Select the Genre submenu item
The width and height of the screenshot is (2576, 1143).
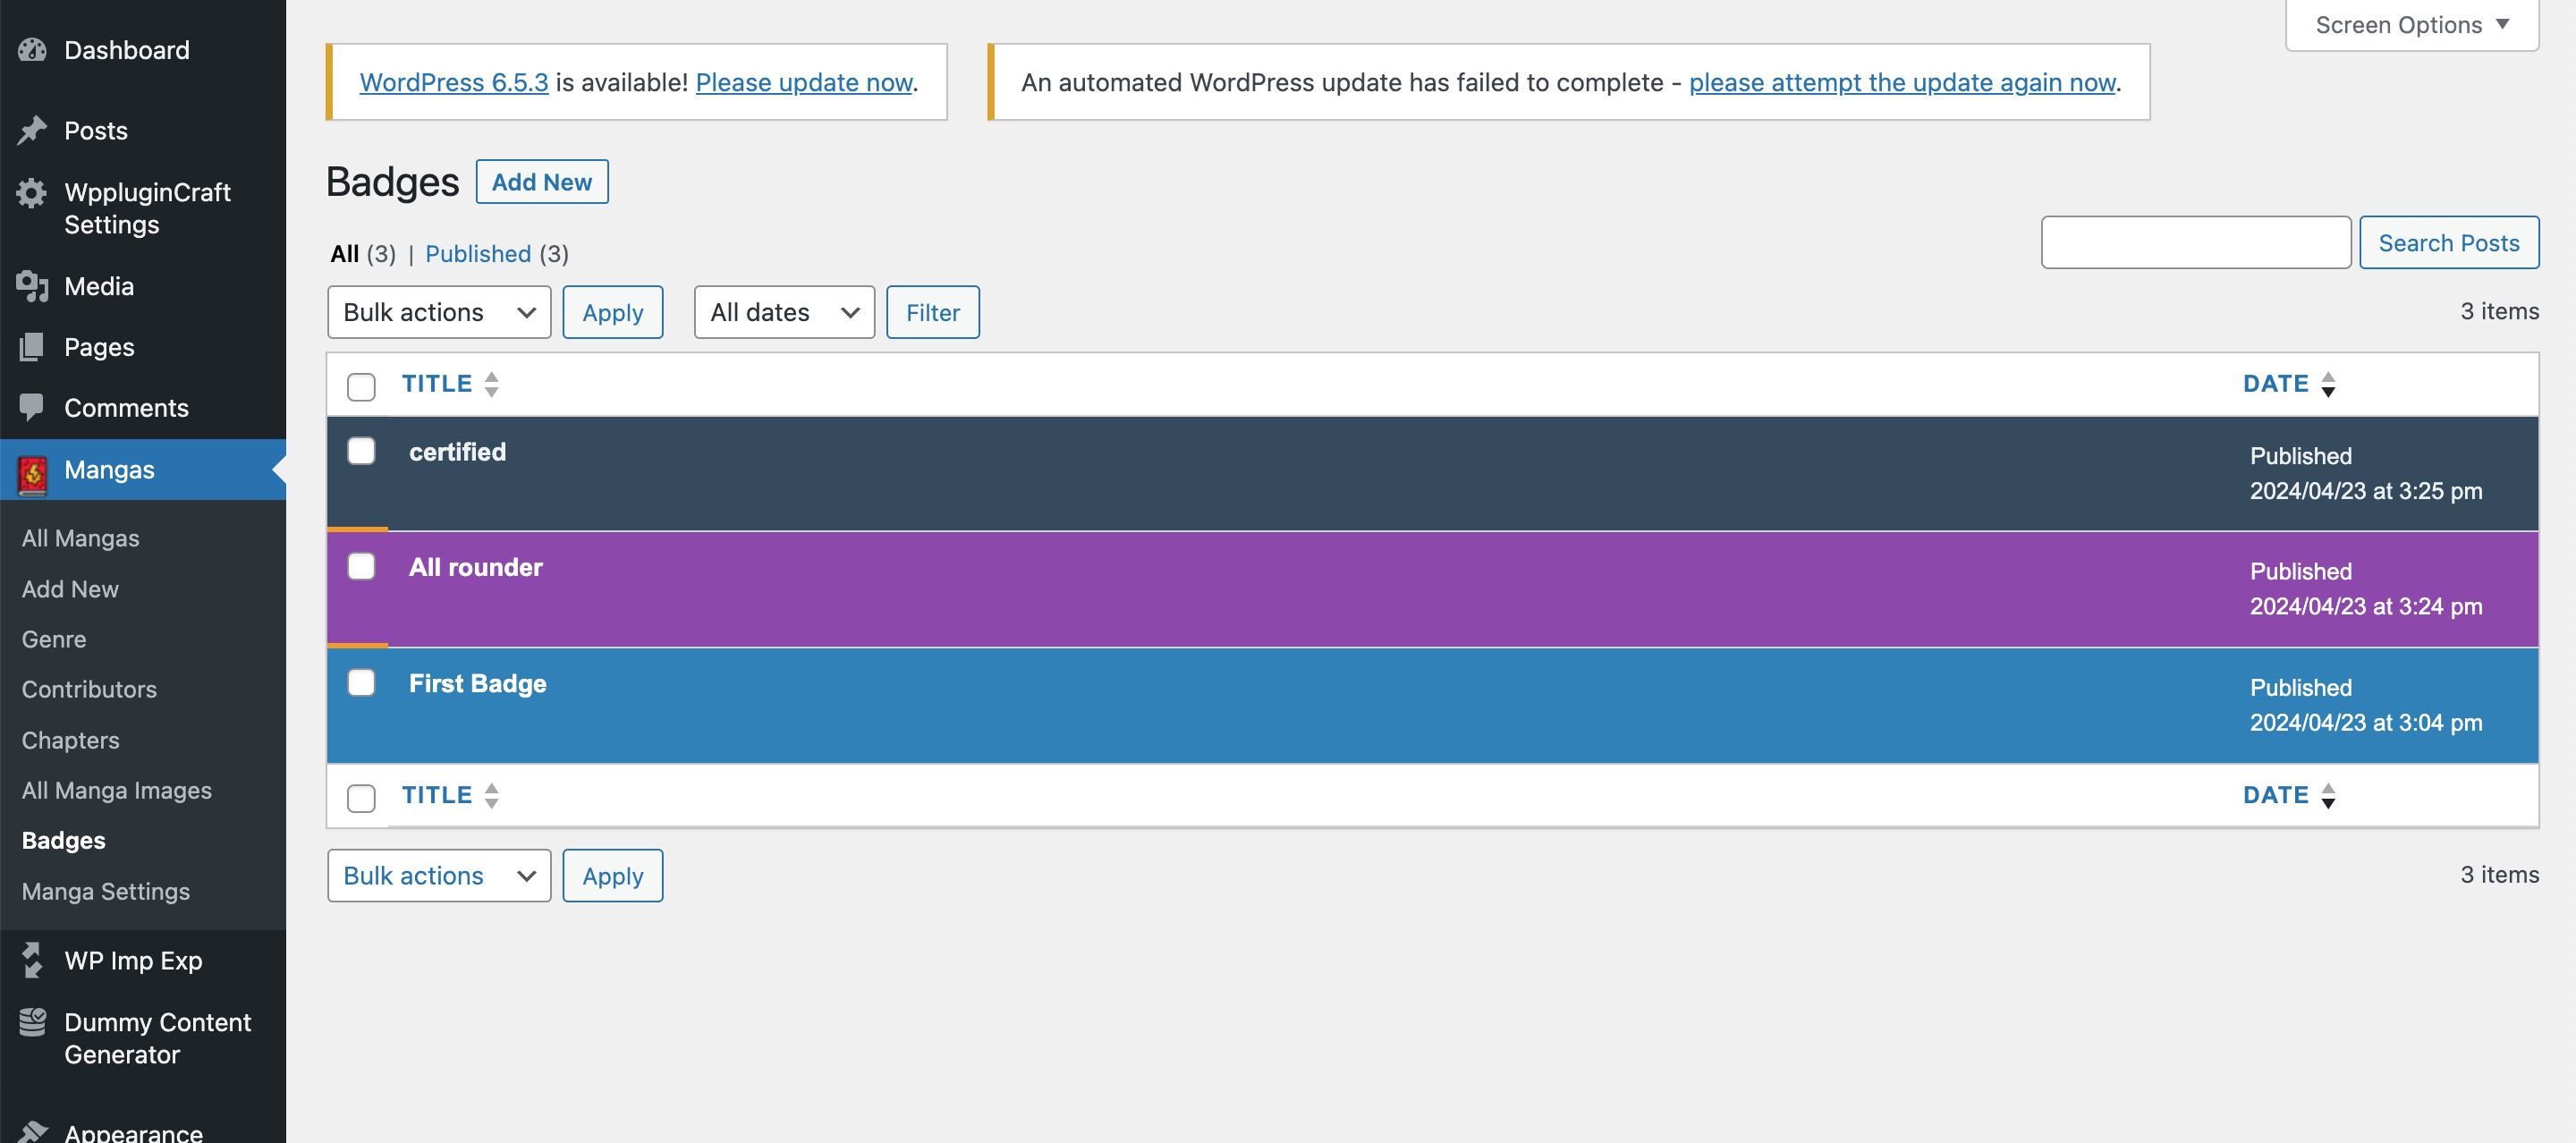click(x=54, y=639)
